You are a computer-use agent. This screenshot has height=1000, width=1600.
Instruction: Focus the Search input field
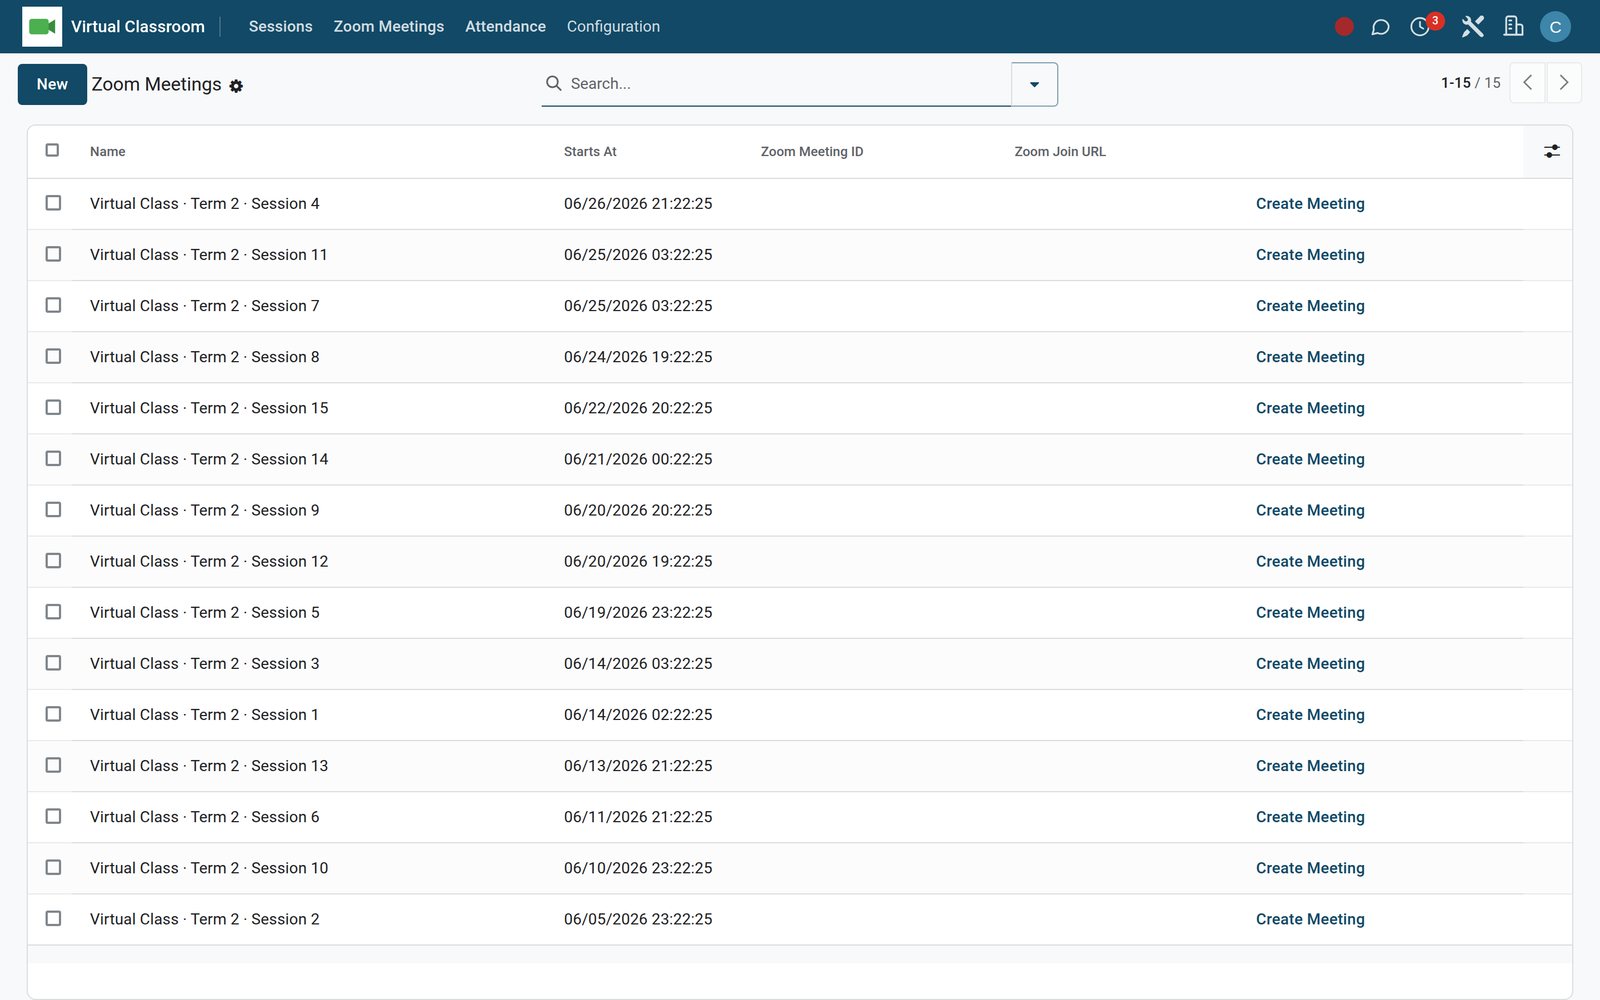(x=788, y=84)
